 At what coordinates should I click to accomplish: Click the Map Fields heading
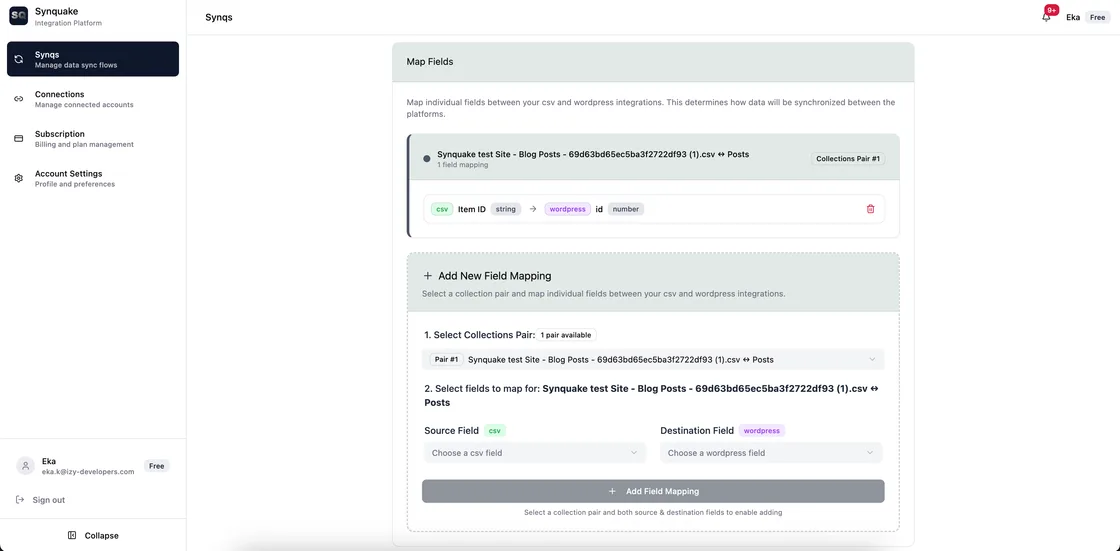430,62
